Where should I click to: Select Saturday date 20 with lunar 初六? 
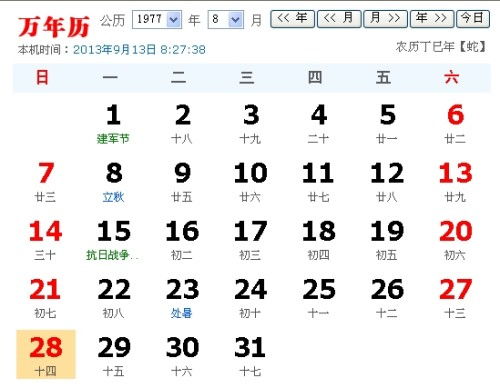[x=455, y=240]
